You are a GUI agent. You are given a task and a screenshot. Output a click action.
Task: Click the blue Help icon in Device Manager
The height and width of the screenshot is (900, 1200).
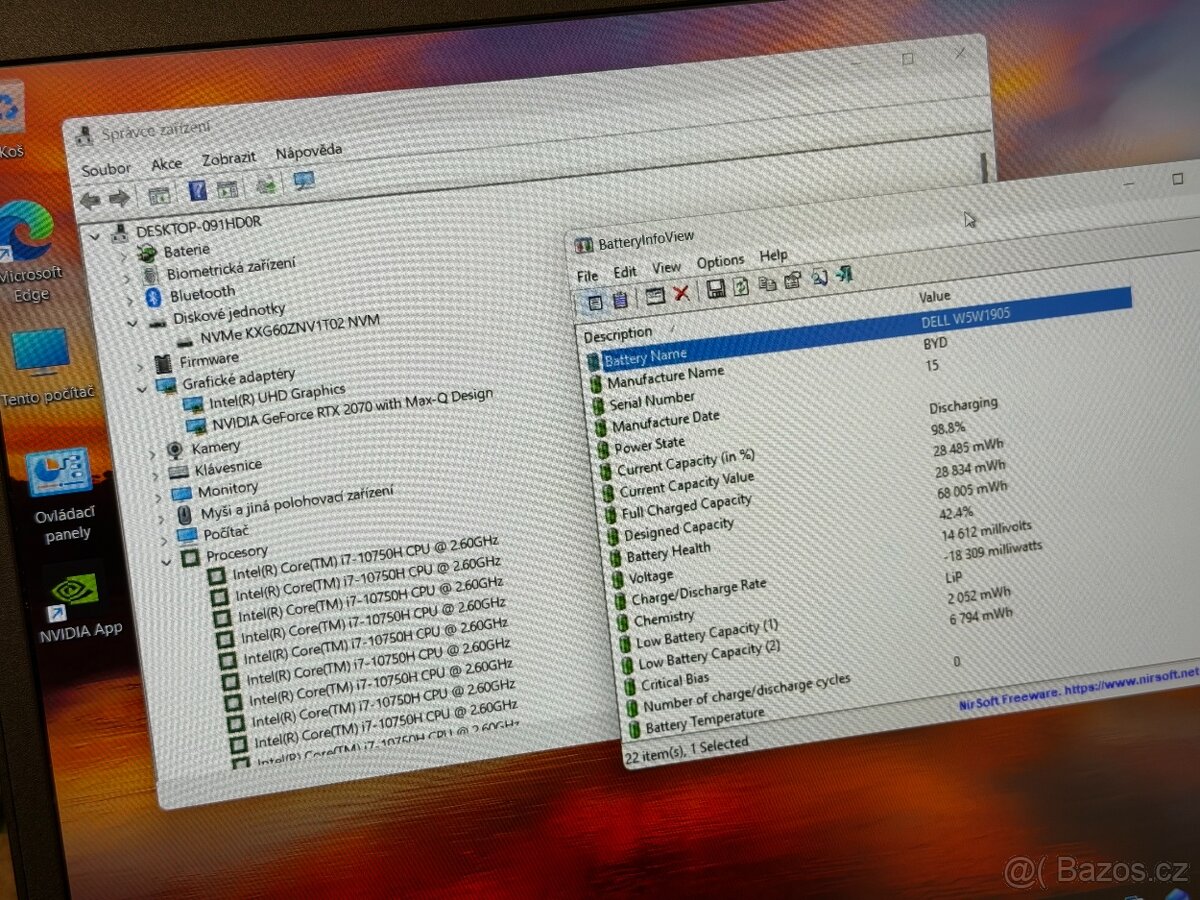(x=198, y=191)
